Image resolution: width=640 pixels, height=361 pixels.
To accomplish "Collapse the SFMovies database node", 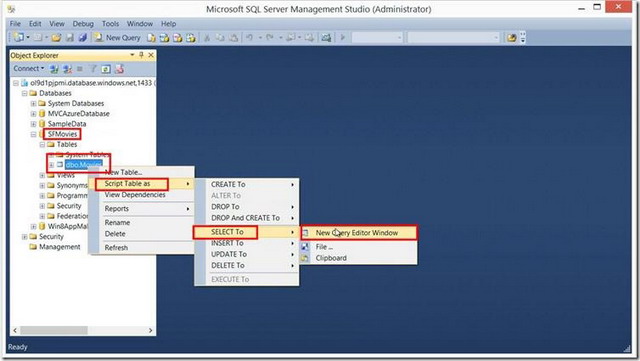I will (33, 134).
